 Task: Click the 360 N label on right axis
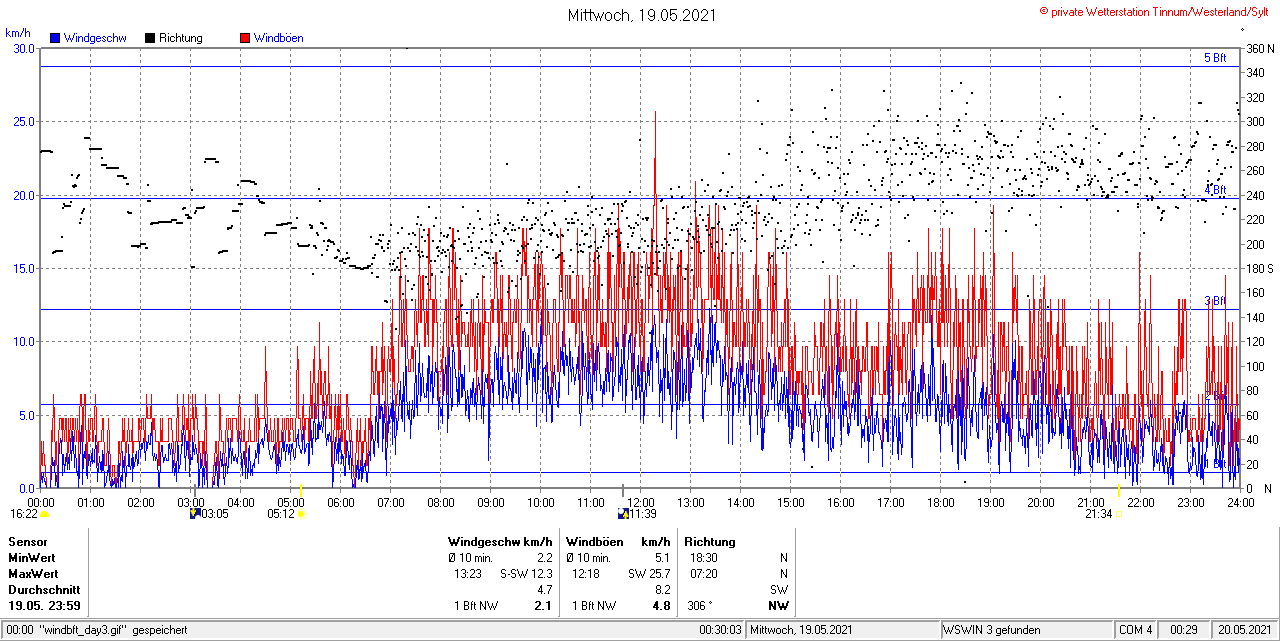coord(1259,48)
